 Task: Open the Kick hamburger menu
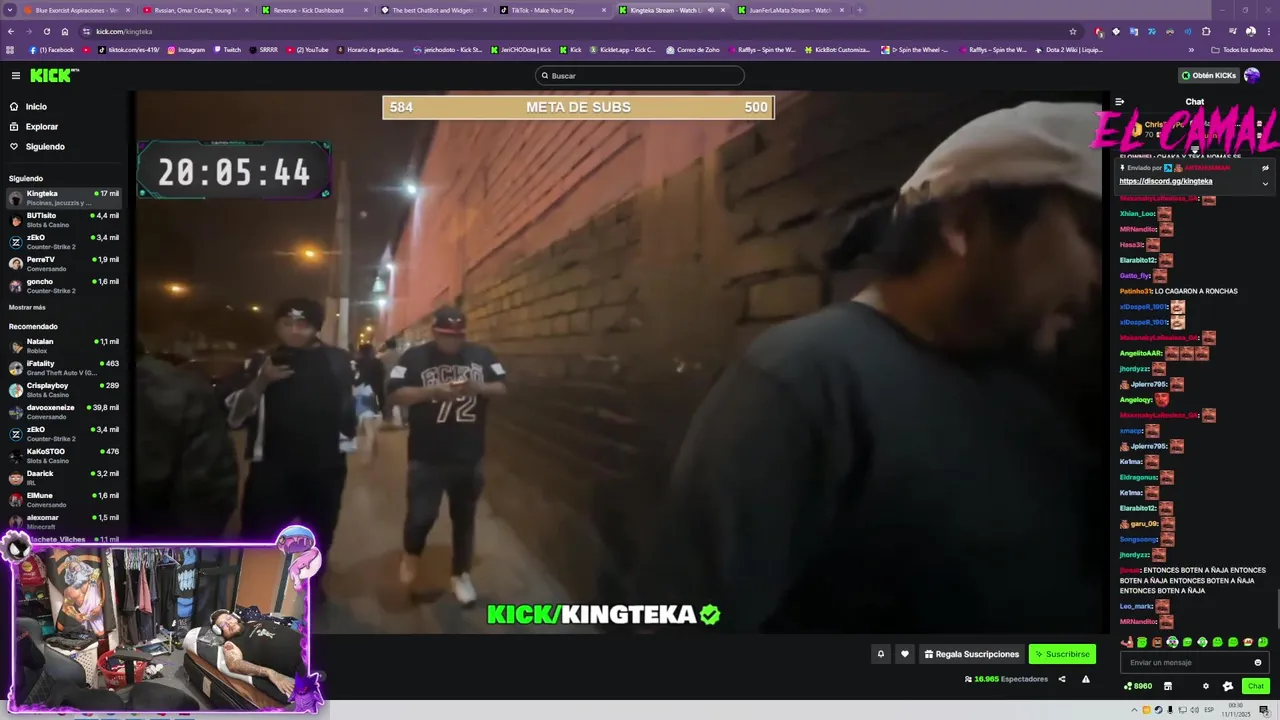[x=15, y=76]
